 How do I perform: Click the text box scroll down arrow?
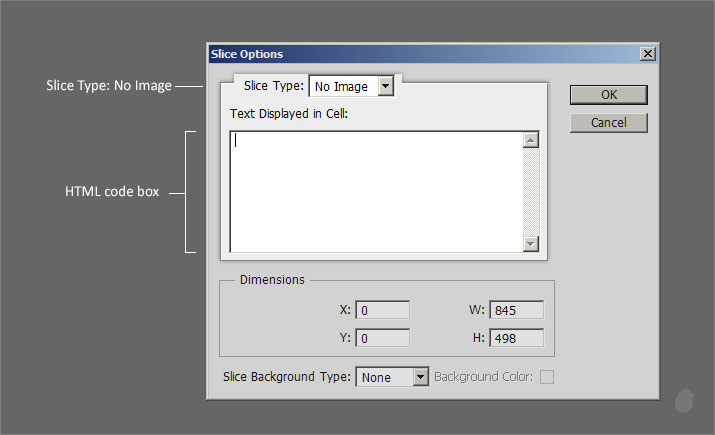pyautogui.click(x=531, y=243)
